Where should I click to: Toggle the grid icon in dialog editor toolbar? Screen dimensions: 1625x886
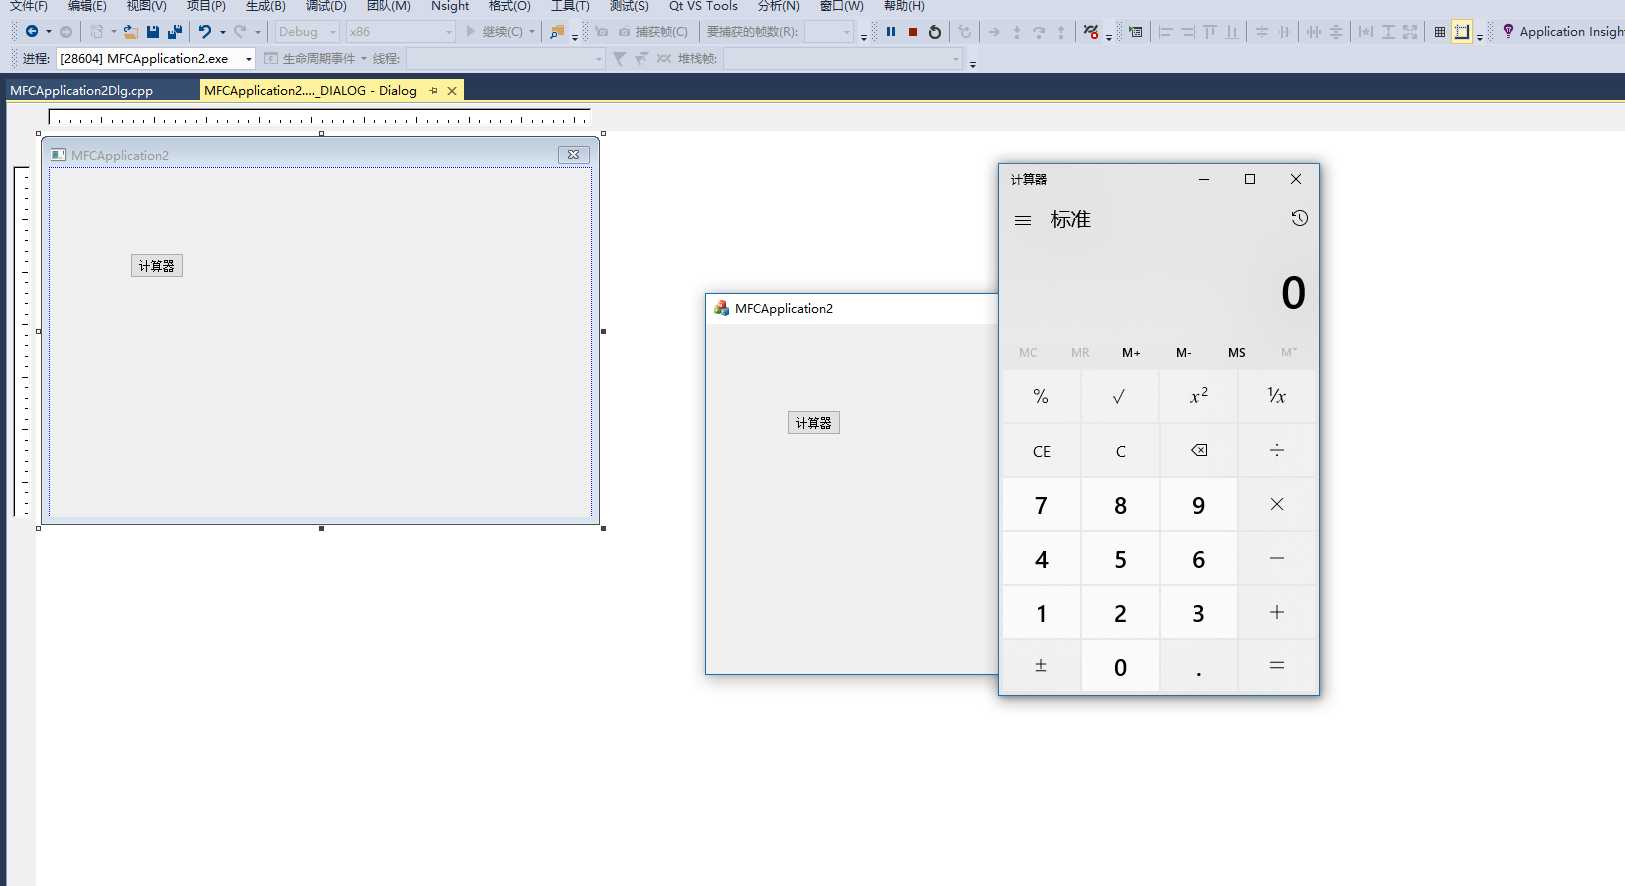[x=1440, y=32]
